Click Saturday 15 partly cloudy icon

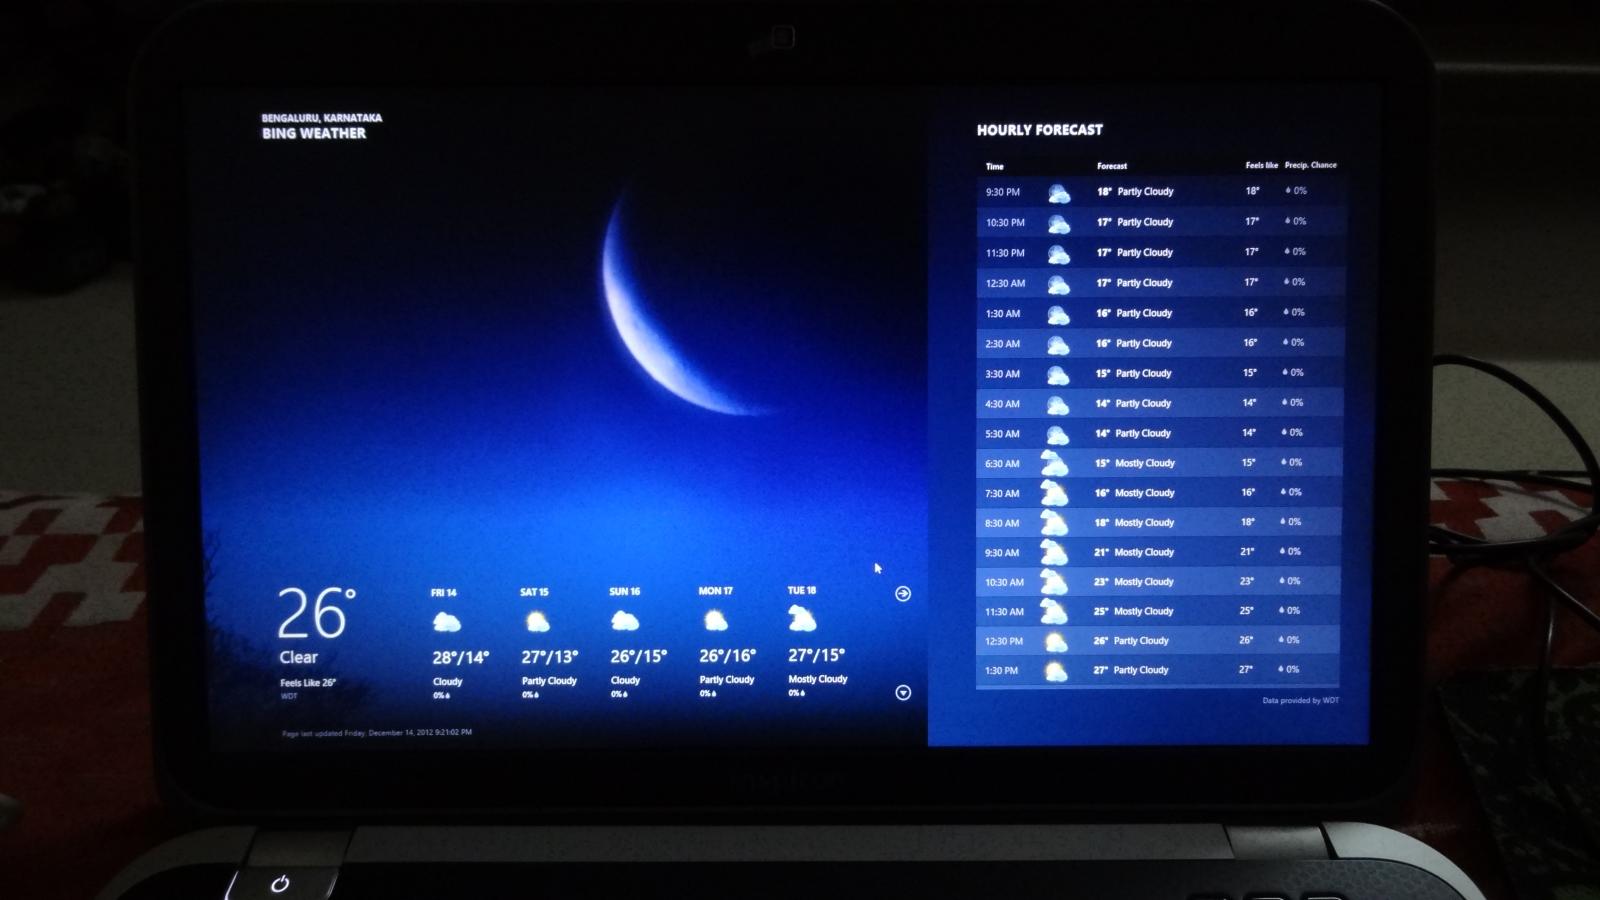point(537,623)
